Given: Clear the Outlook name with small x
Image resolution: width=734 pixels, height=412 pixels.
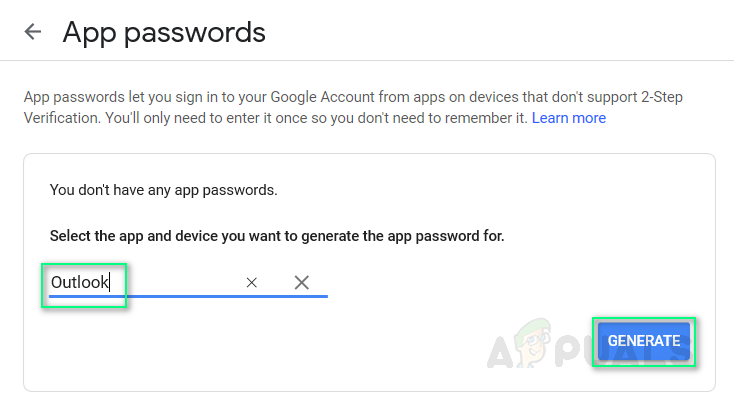Looking at the screenshot, I should 252,283.
